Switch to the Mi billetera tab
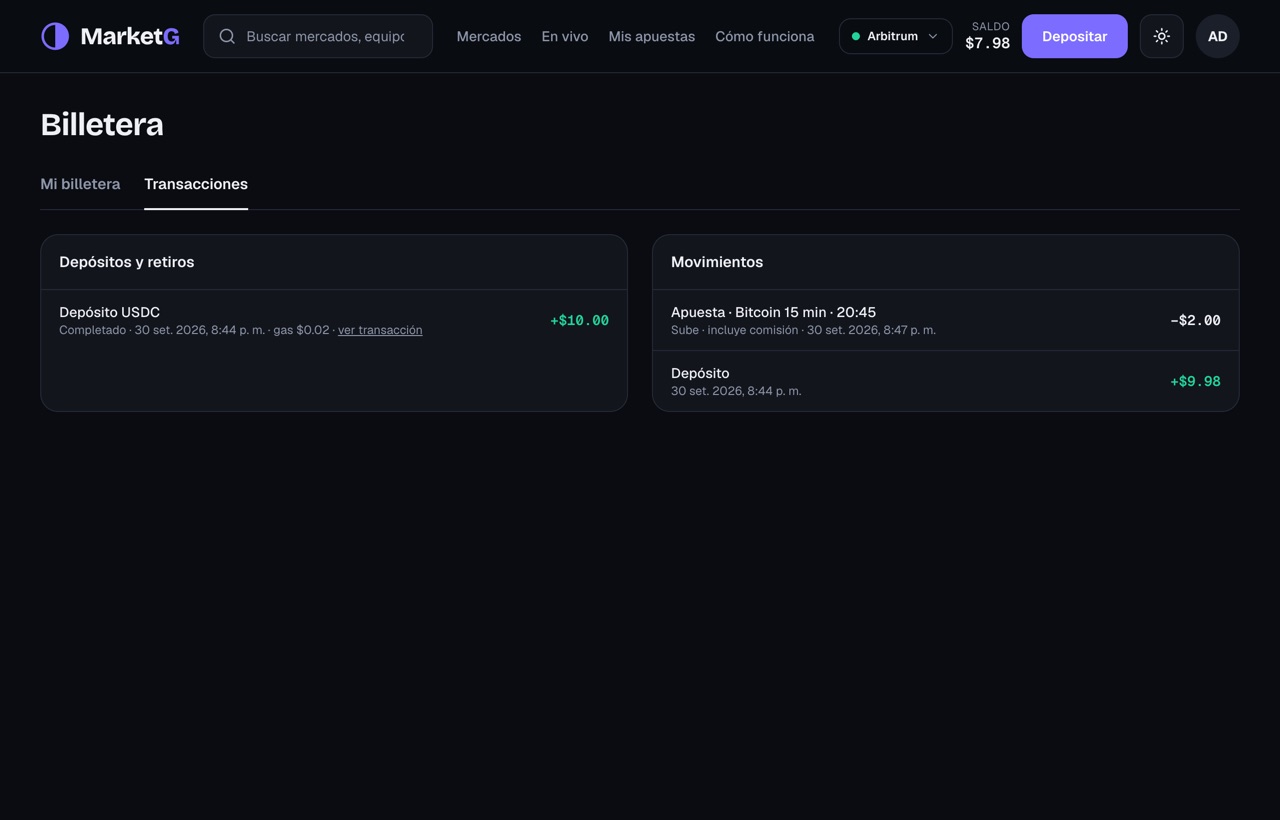 [80, 184]
